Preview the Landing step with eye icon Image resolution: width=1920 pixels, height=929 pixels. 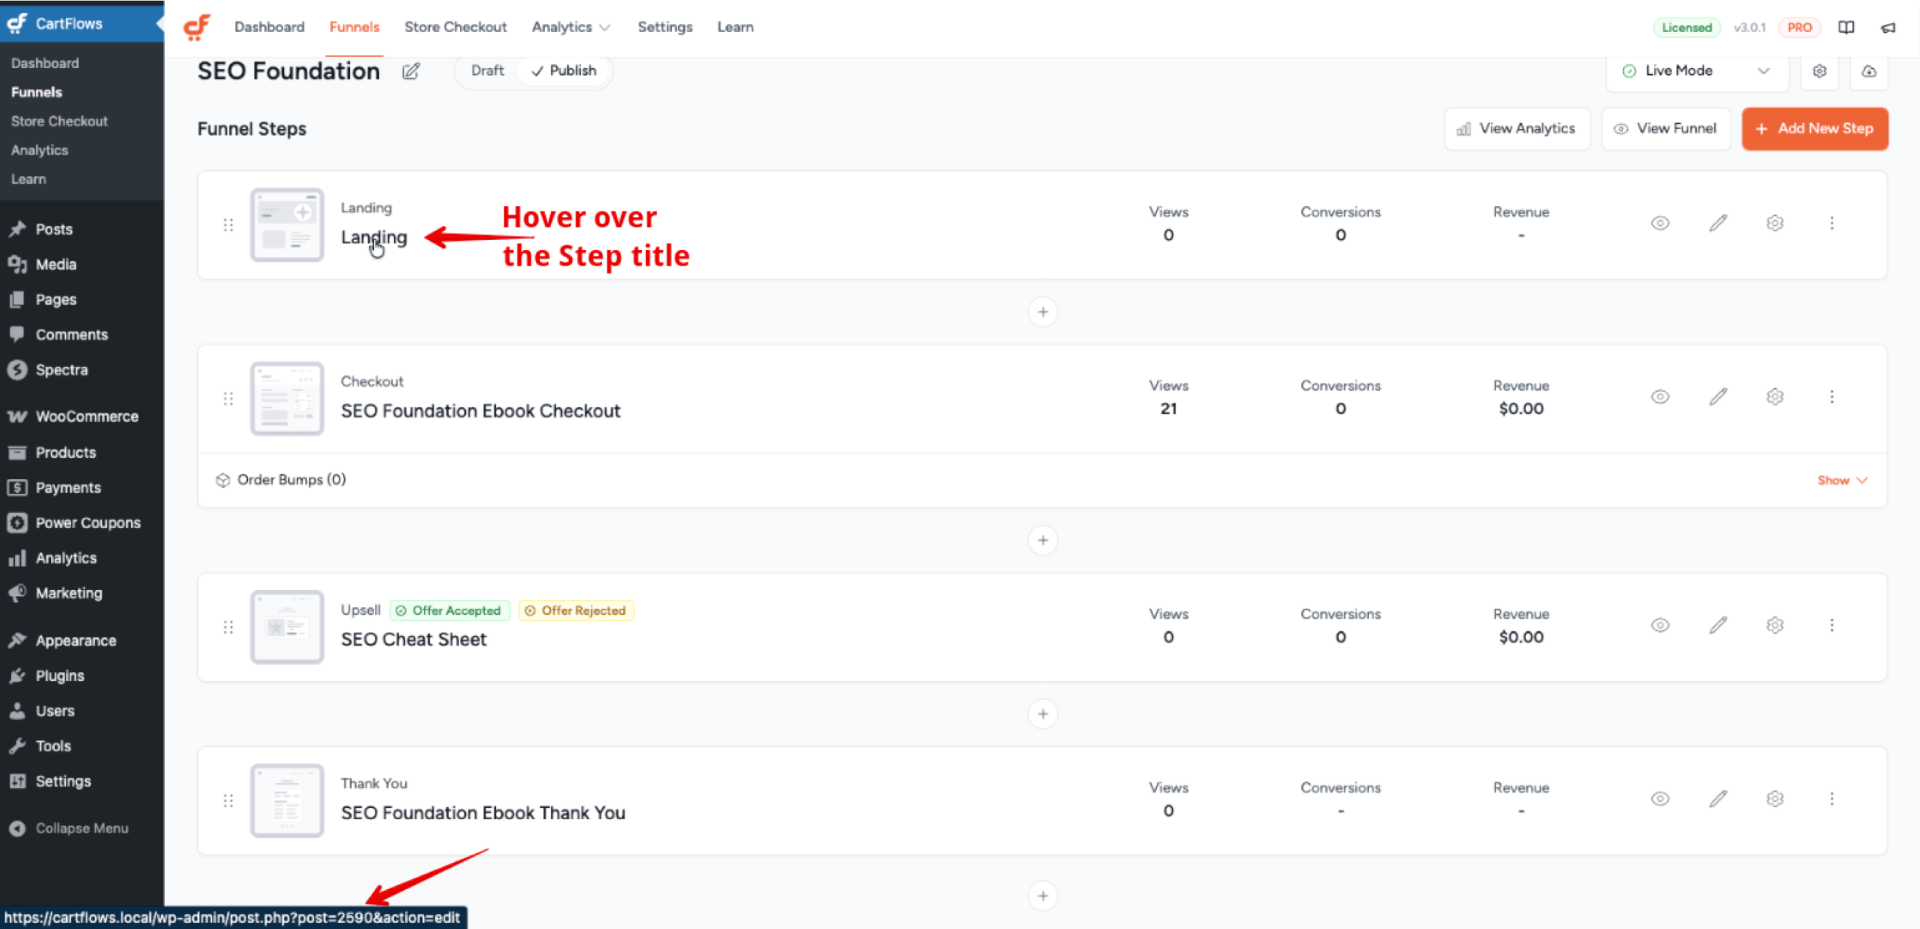[x=1660, y=223]
